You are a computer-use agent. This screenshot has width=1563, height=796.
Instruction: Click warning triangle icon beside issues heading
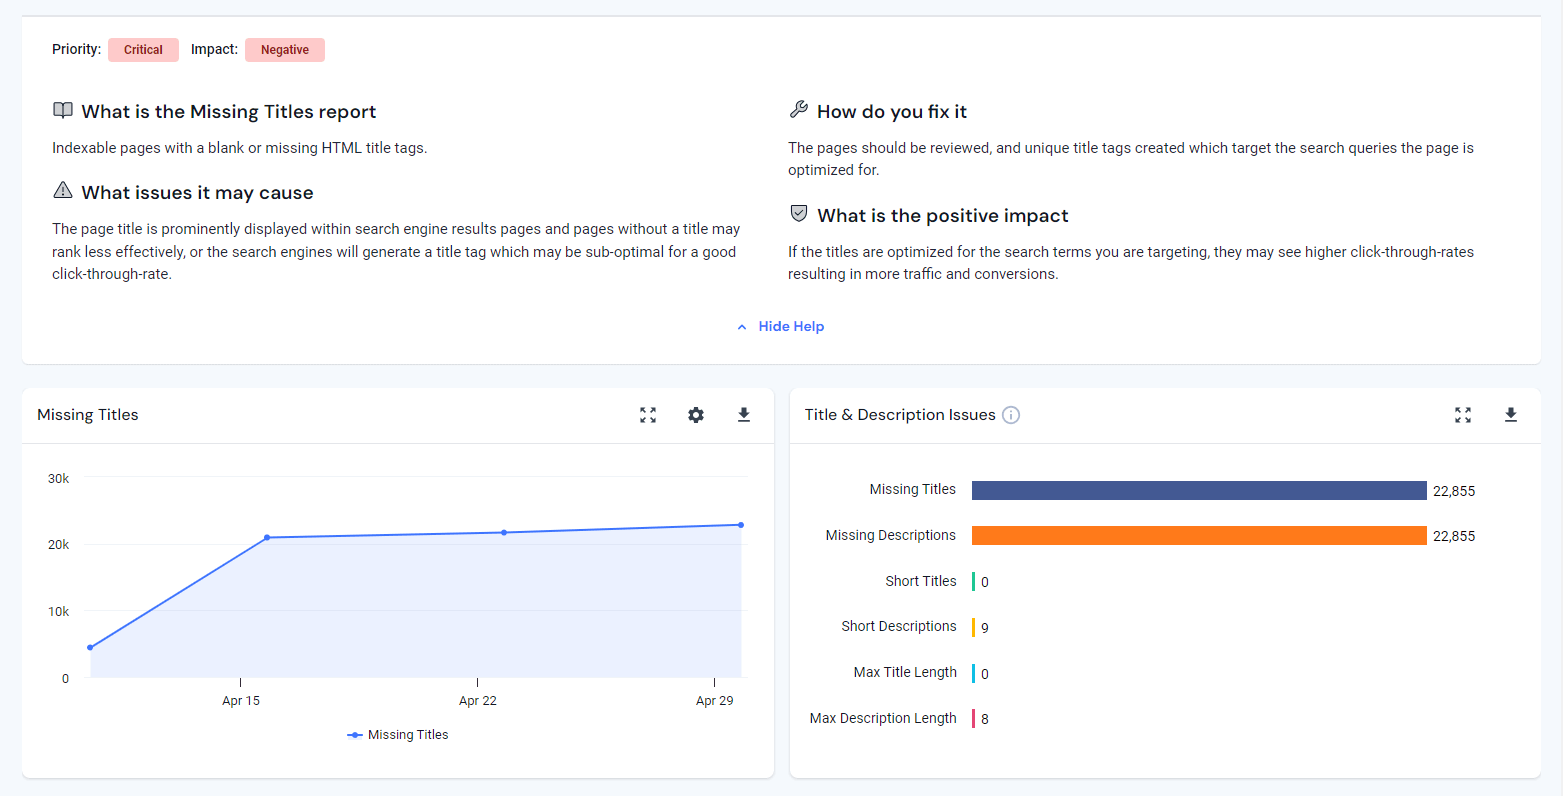tap(63, 191)
